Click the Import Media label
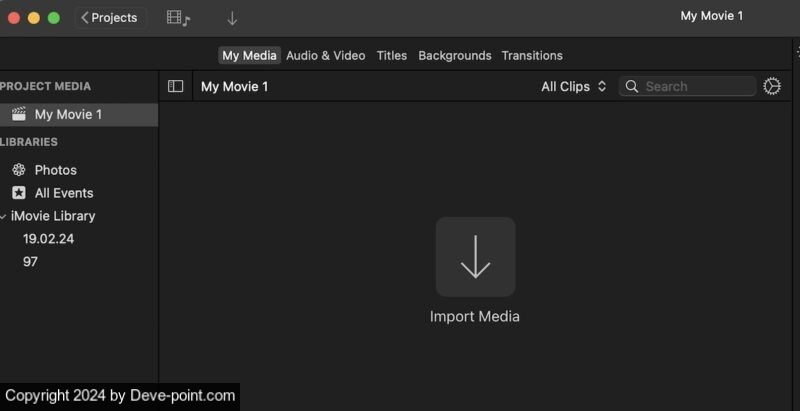 pyautogui.click(x=475, y=317)
